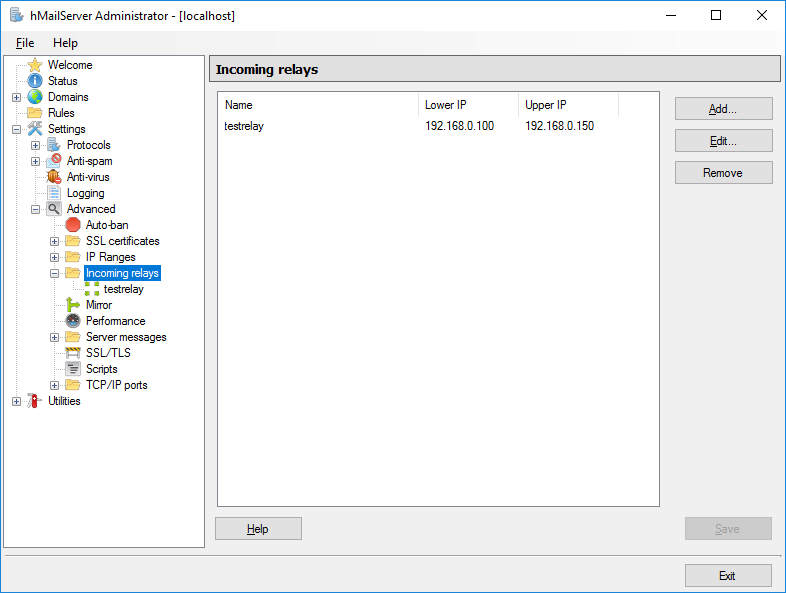This screenshot has height=593, width=786.
Task: Click the Settings tools icon
Action: coord(35,129)
